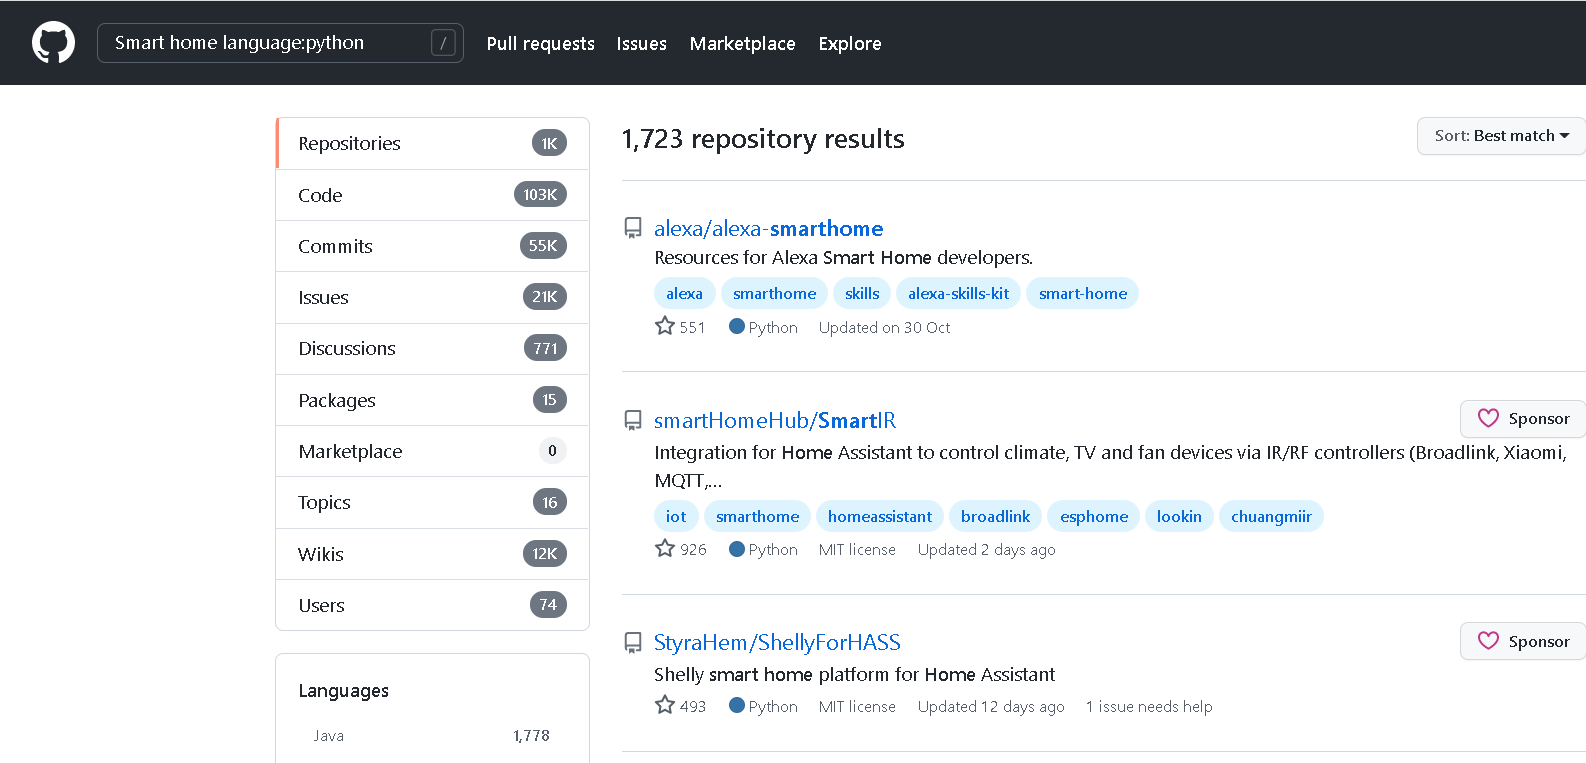Click repository icon beside smartHomeHub/SmartIR
Viewport: 1586px width, 763px height.
click(633, 420)
